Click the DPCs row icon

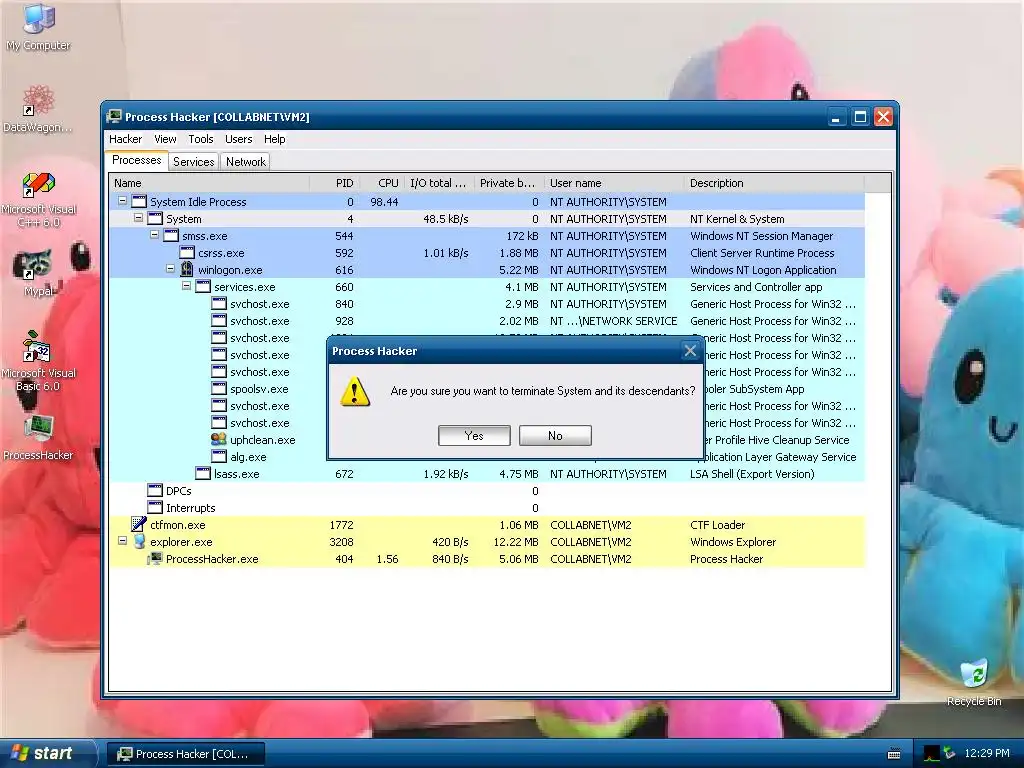tap(155, 490)
